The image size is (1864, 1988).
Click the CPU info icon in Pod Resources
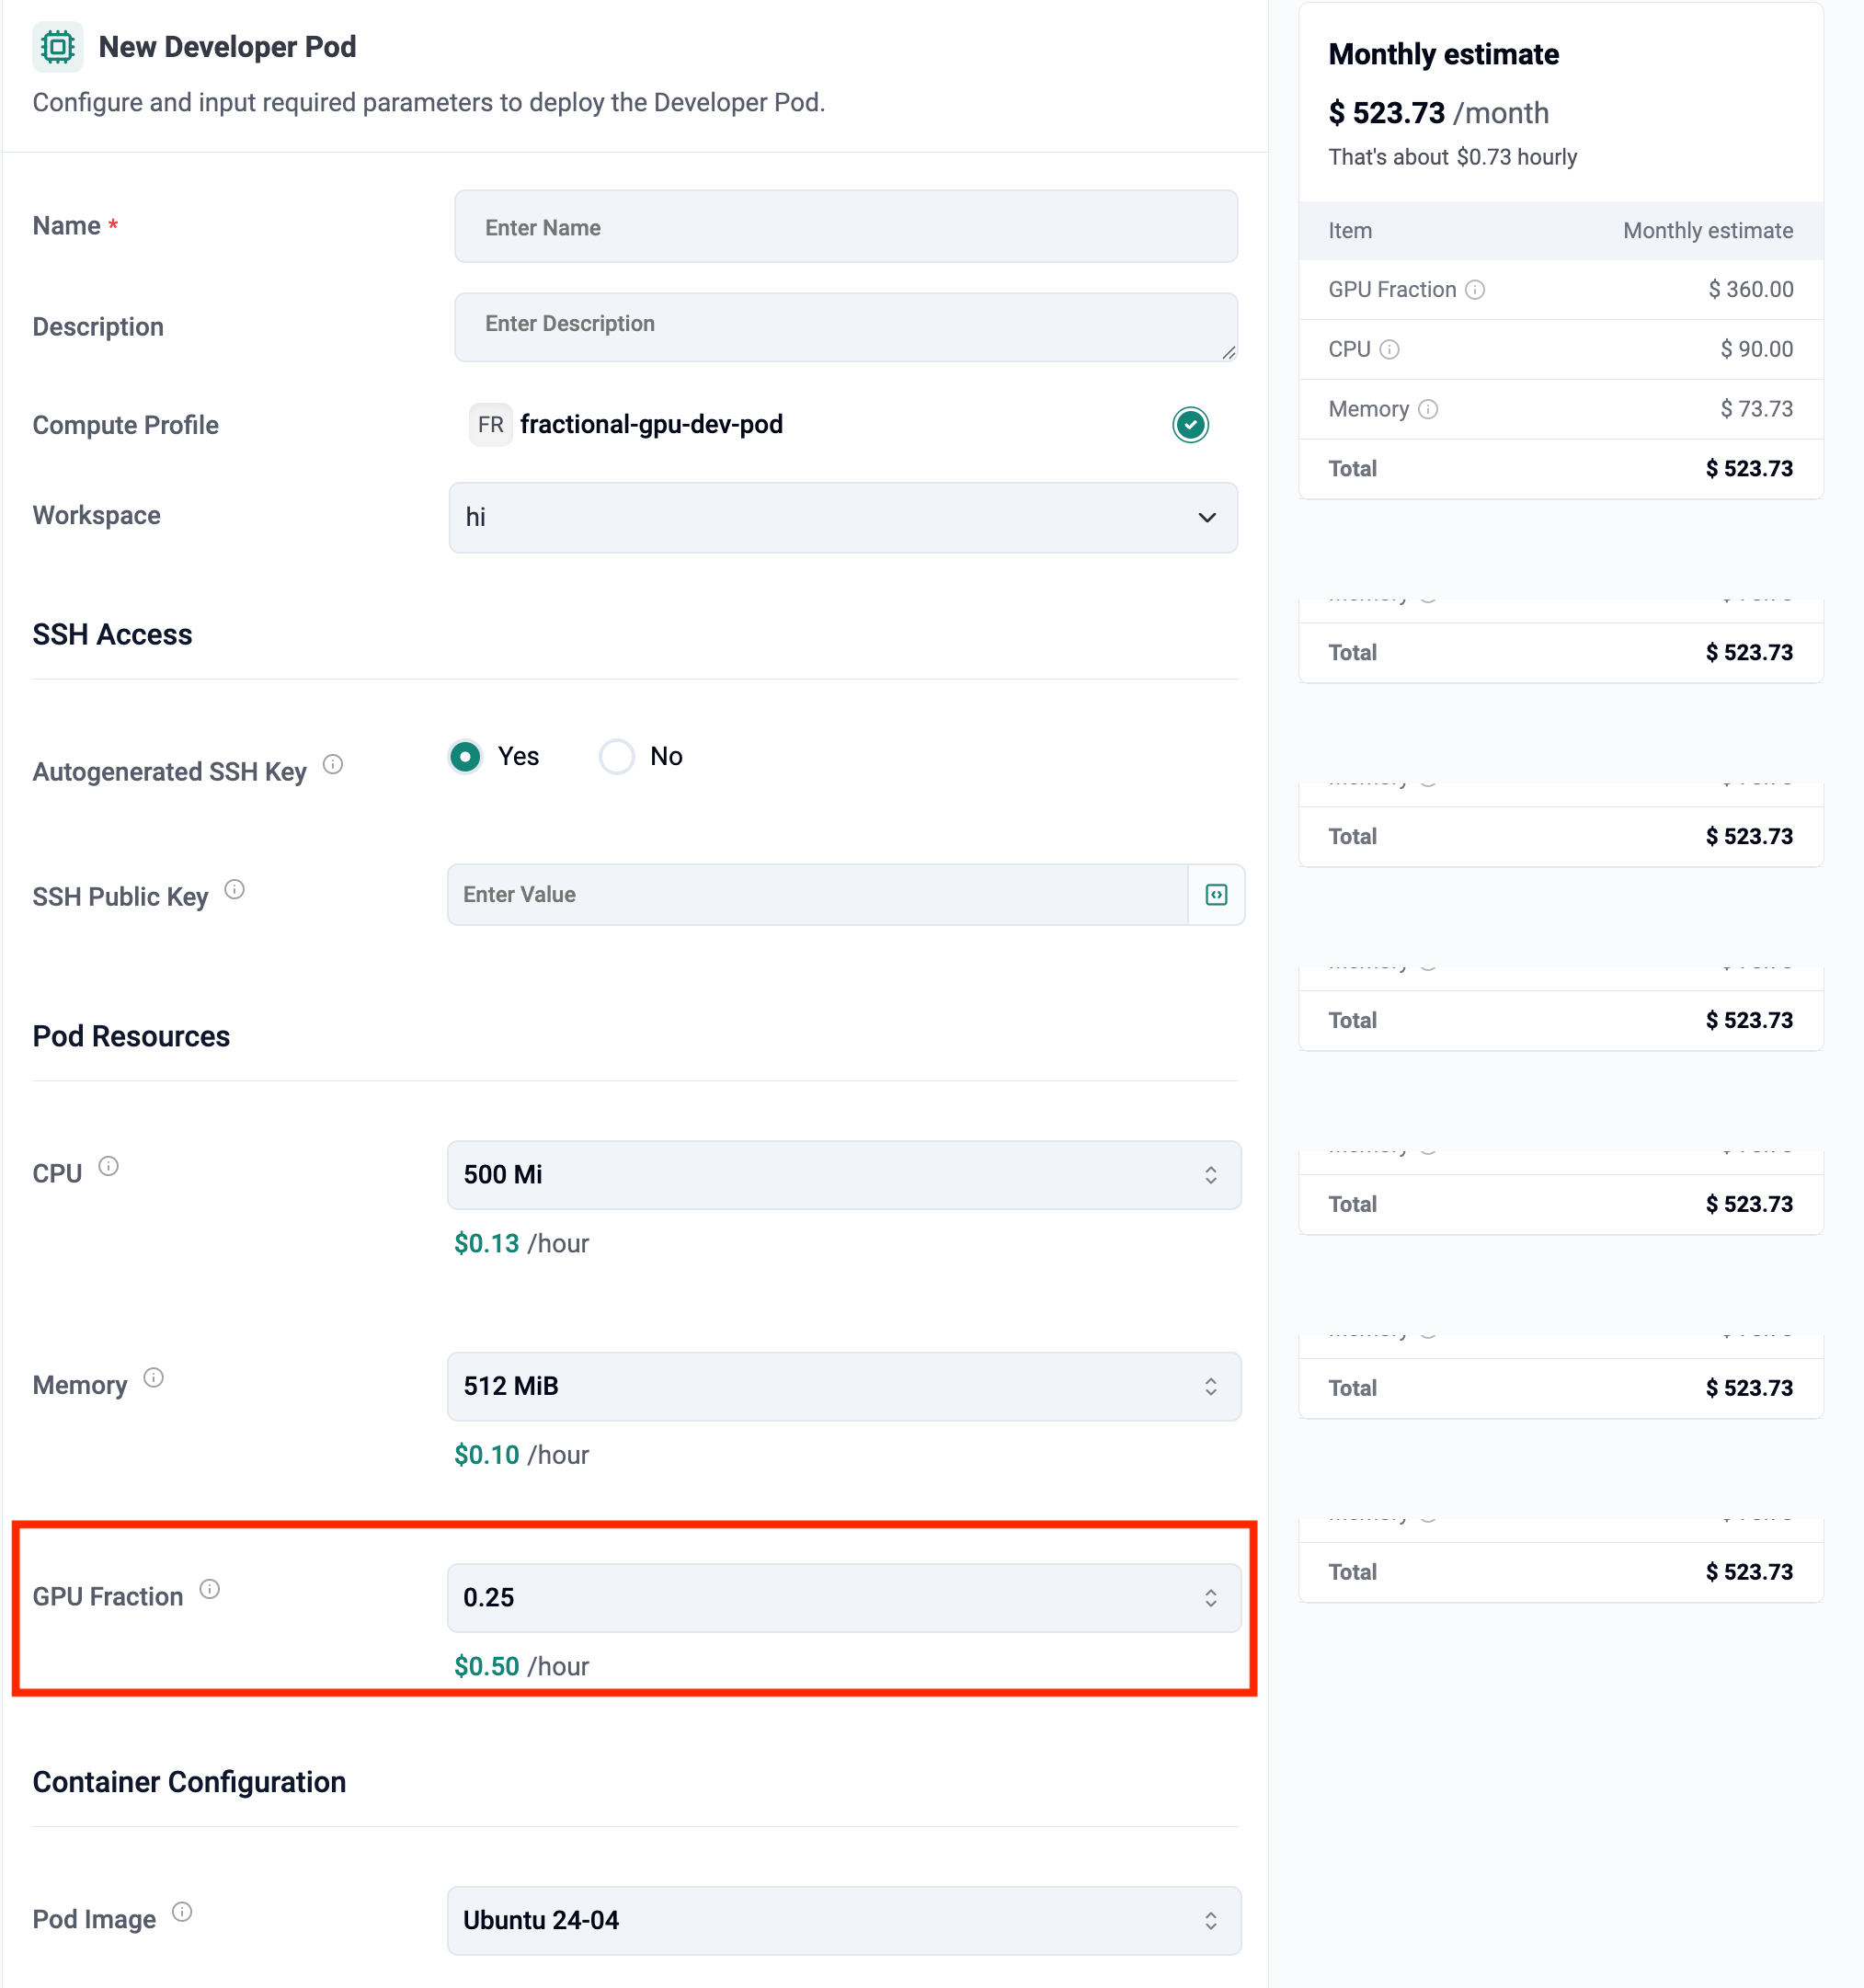108,1166
